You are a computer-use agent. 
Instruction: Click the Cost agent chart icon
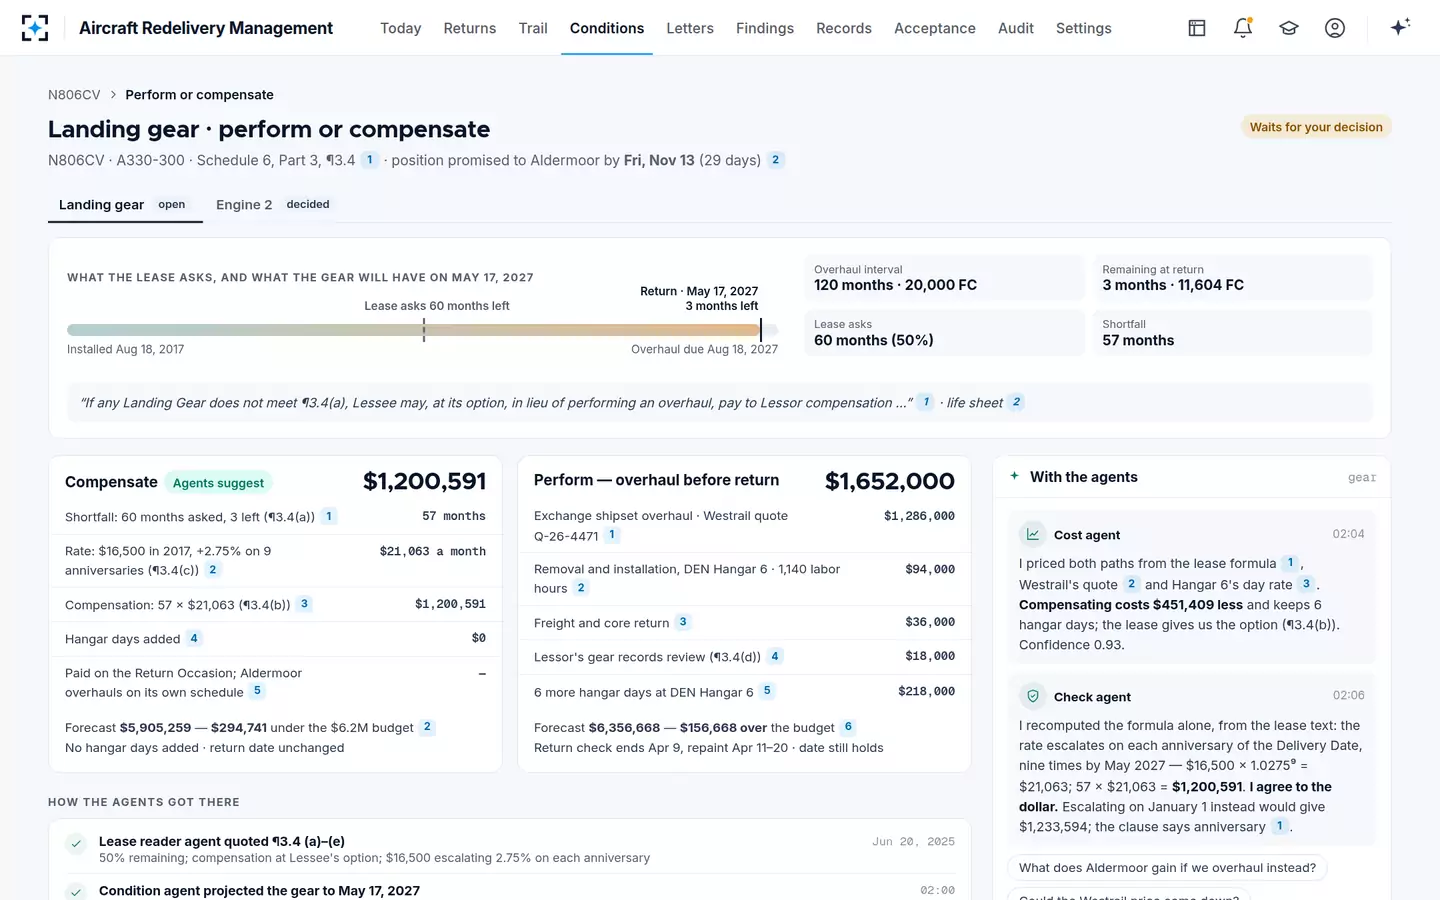click(1033, 534)
